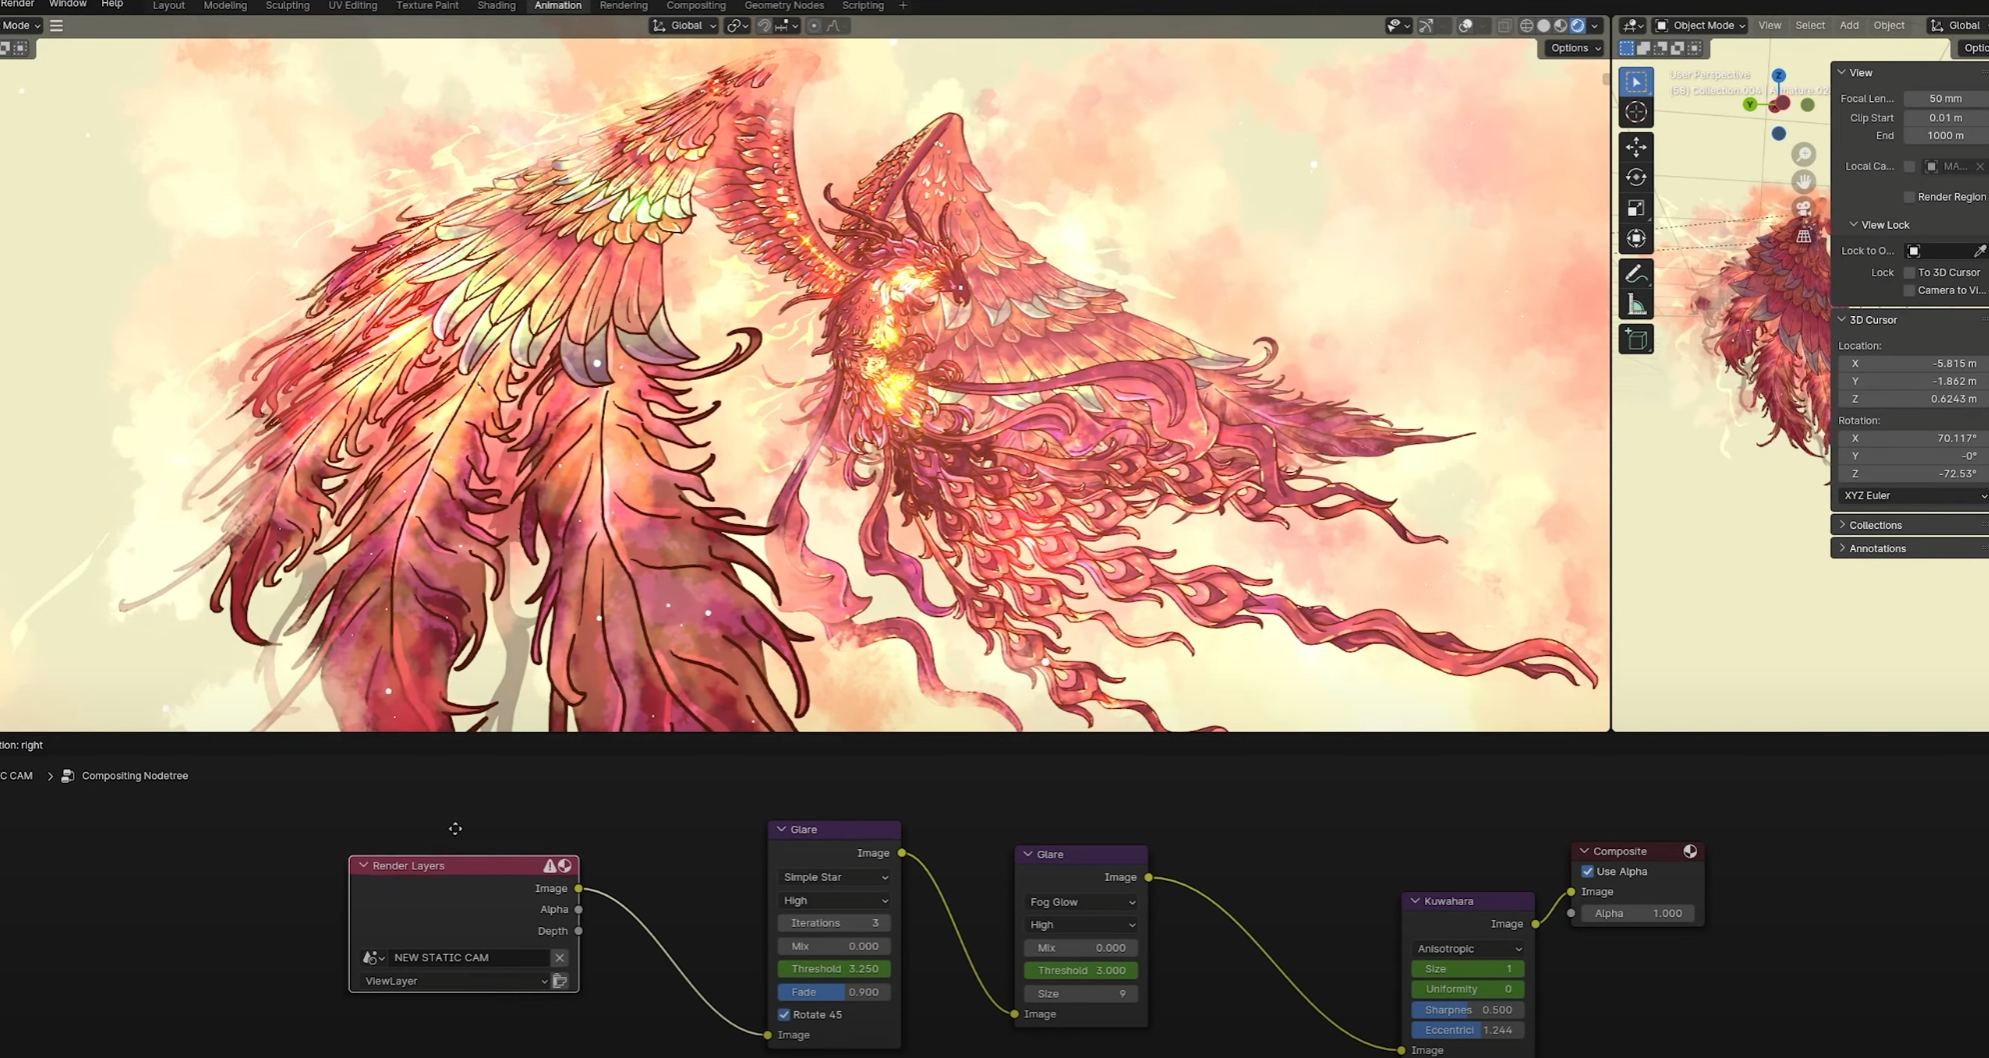Pick the Measure ruler tool

[1636, 305]
